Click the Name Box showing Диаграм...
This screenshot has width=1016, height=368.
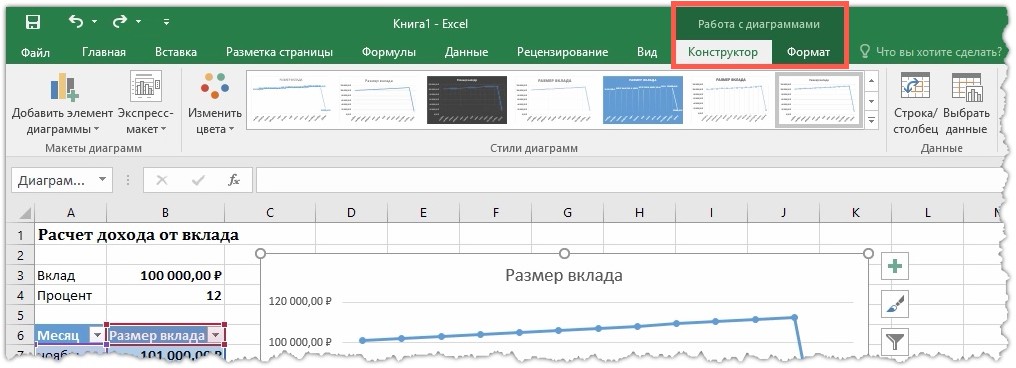point(52,180)
